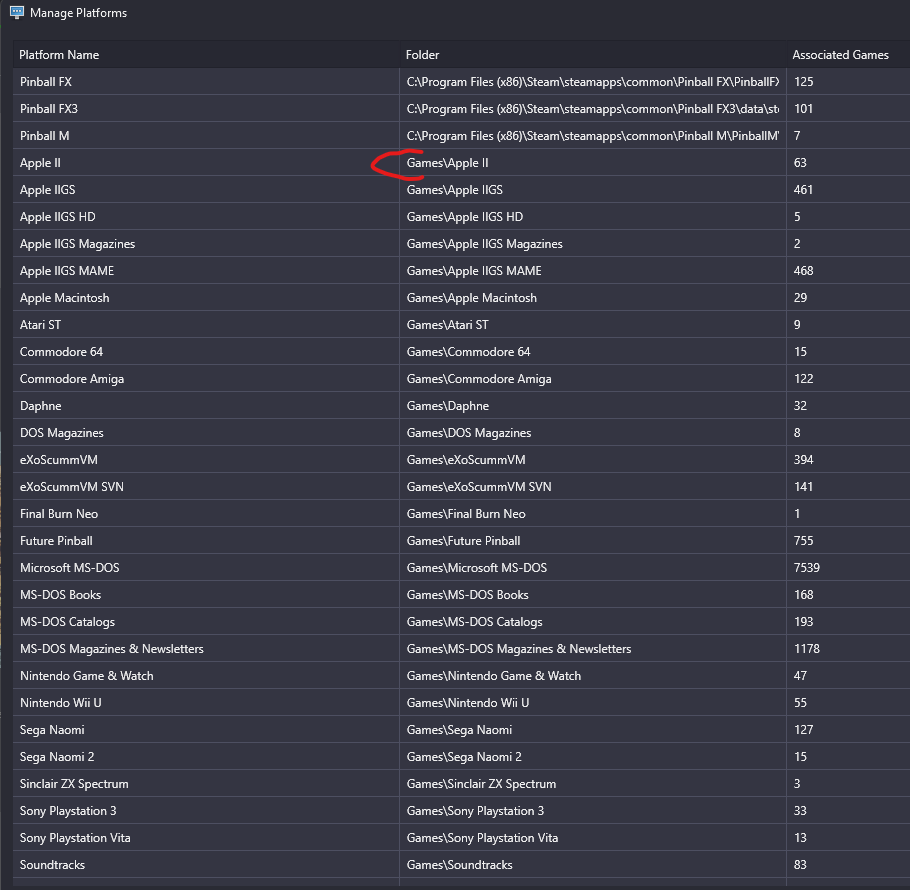Select the Pinball M platform name

pos(45,136)
